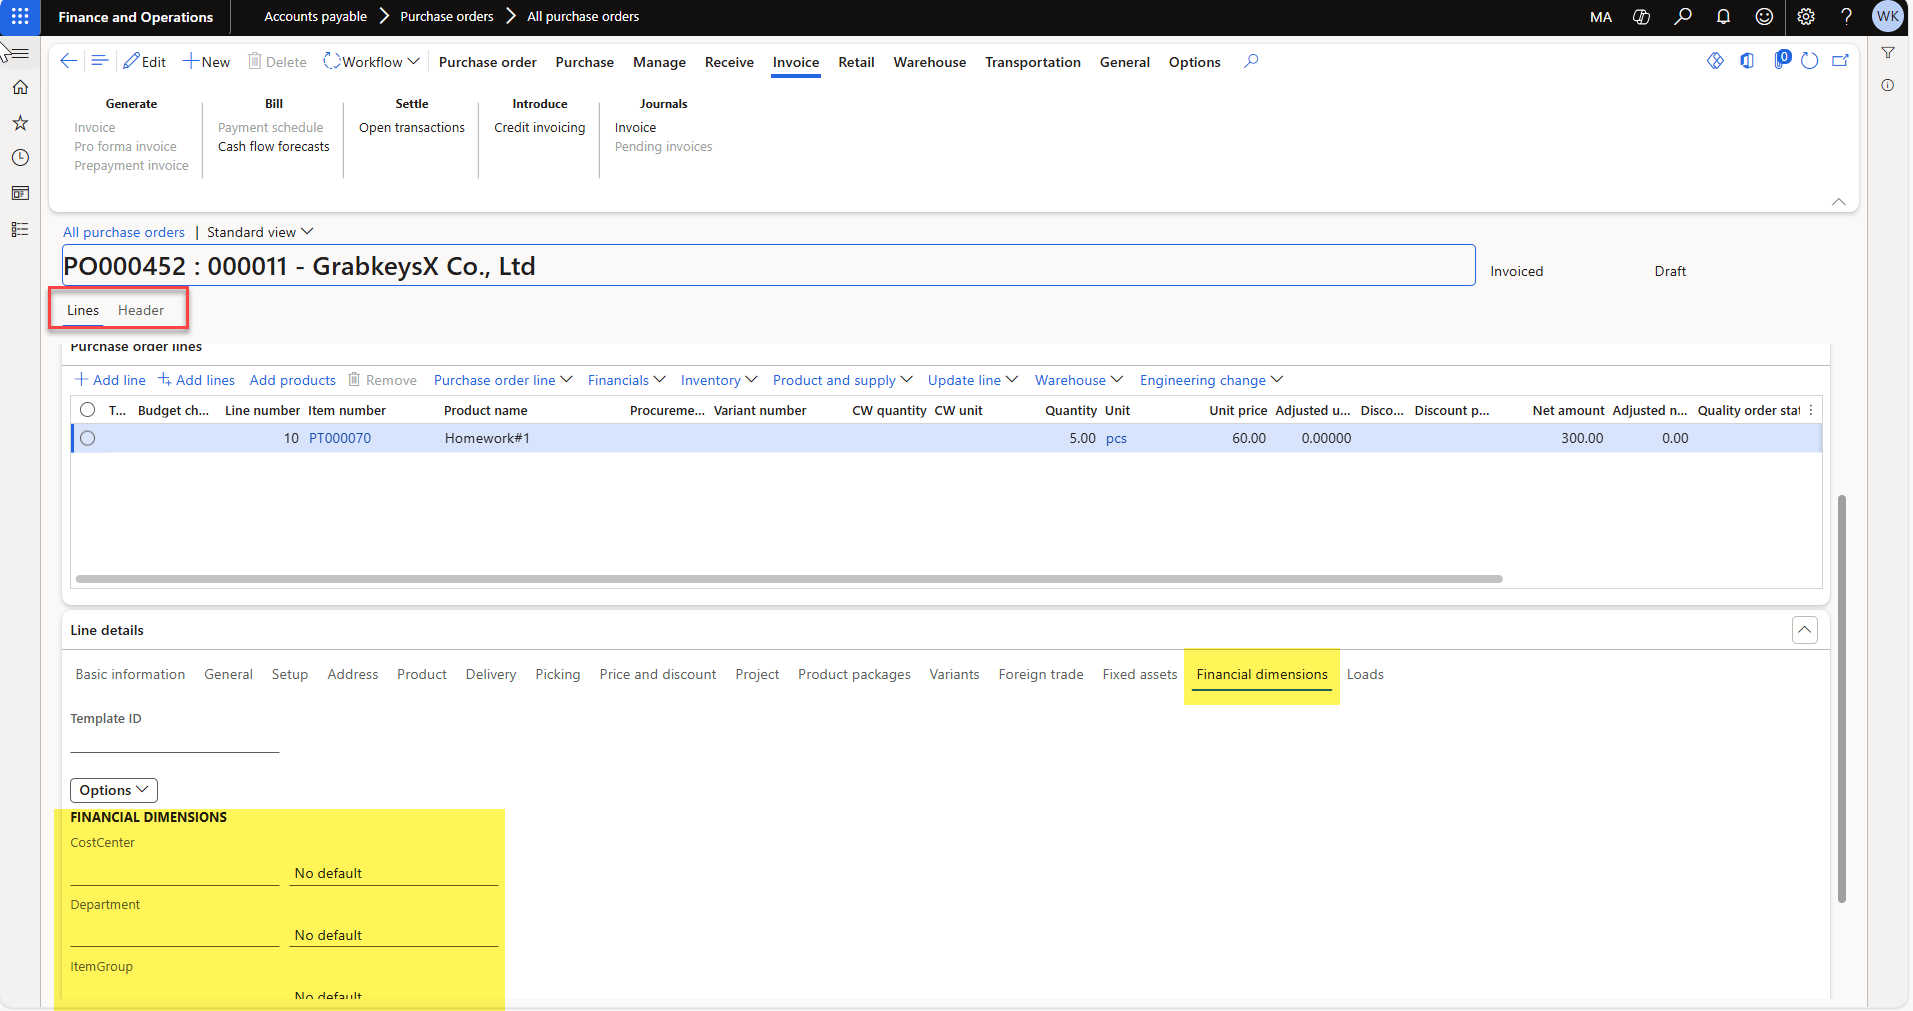Open the notifications bell
The height and width of the screenshot is (1011, 1913).
tap(1724, 17)
